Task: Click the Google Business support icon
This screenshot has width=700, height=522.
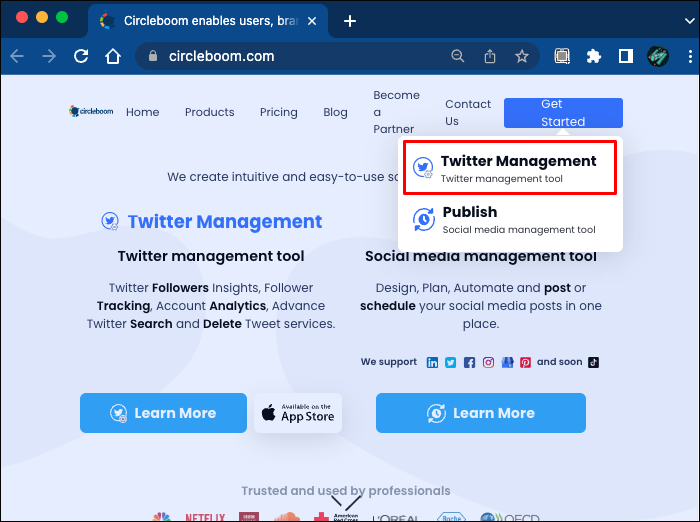Action: pos(507,362)
